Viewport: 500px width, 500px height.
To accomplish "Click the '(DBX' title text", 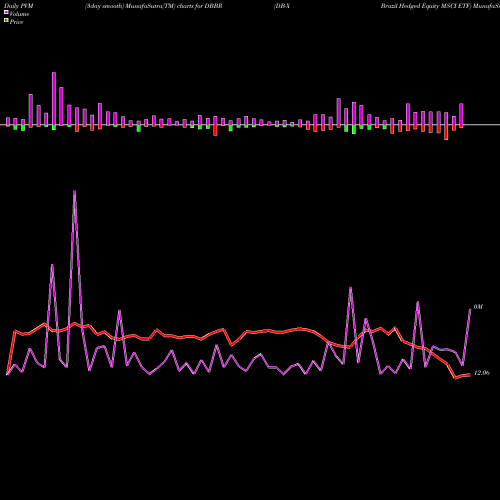I will (x=282, y=6).
